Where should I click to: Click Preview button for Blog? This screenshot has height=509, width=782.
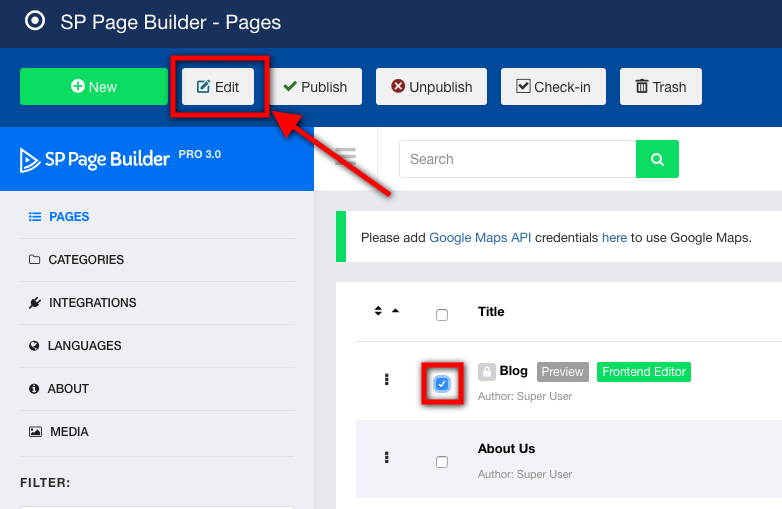tap(563, 372)
